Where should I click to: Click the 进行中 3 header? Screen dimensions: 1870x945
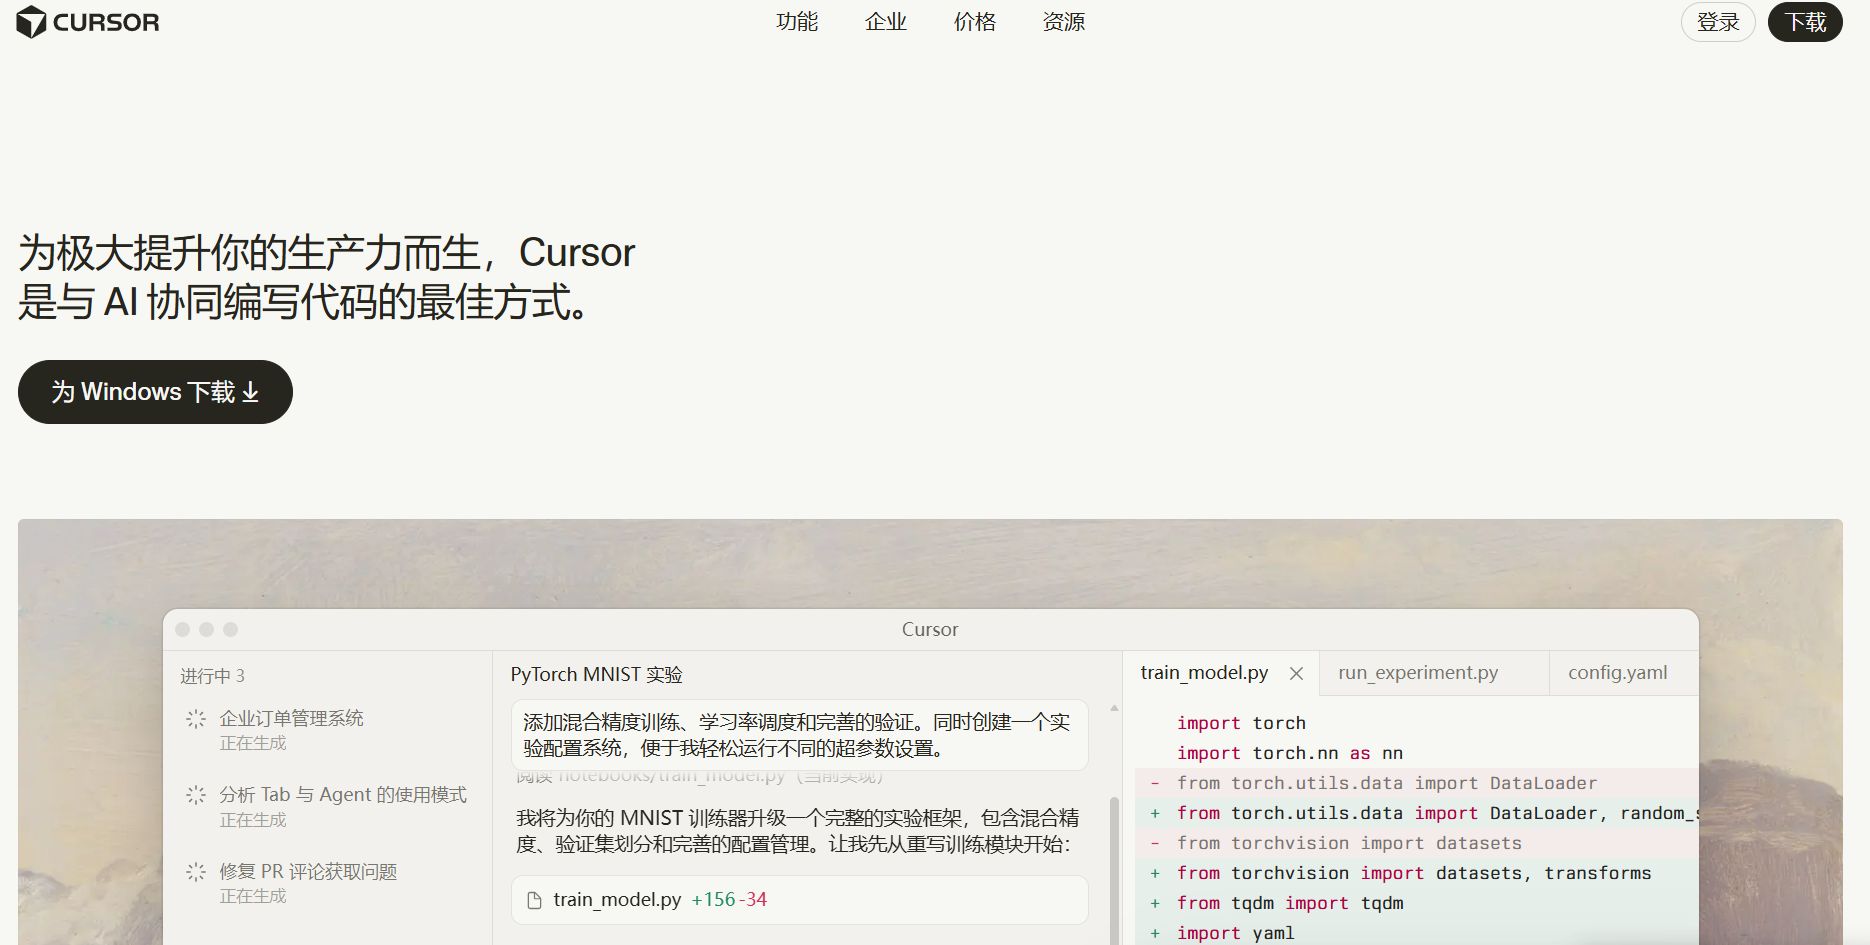click(212, 676)
